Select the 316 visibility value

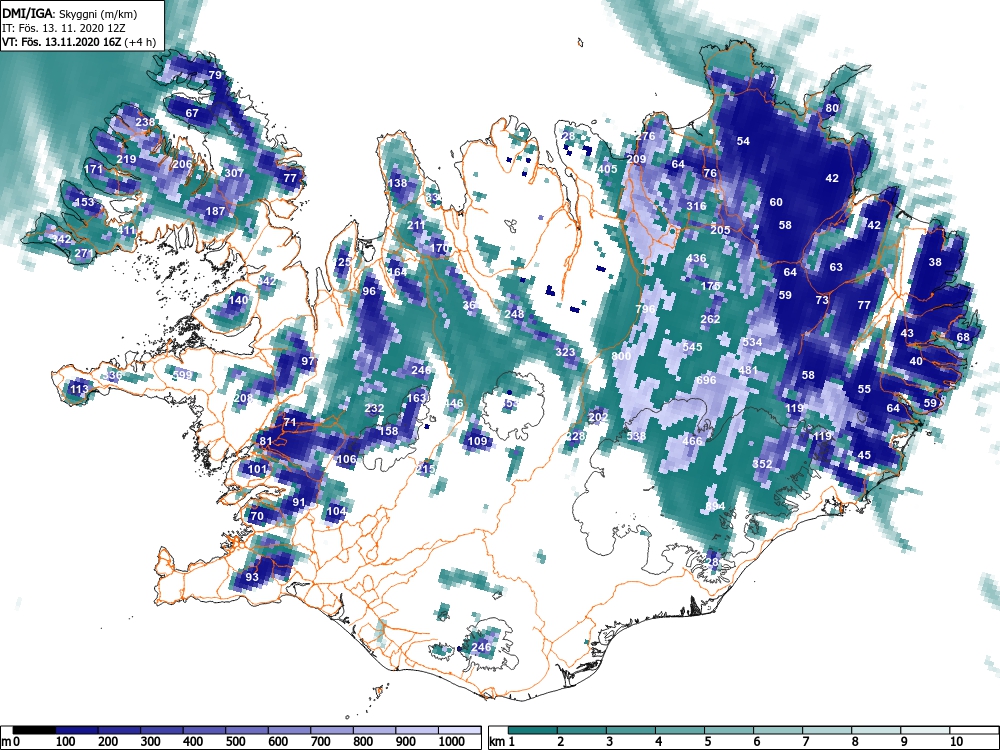696,207
